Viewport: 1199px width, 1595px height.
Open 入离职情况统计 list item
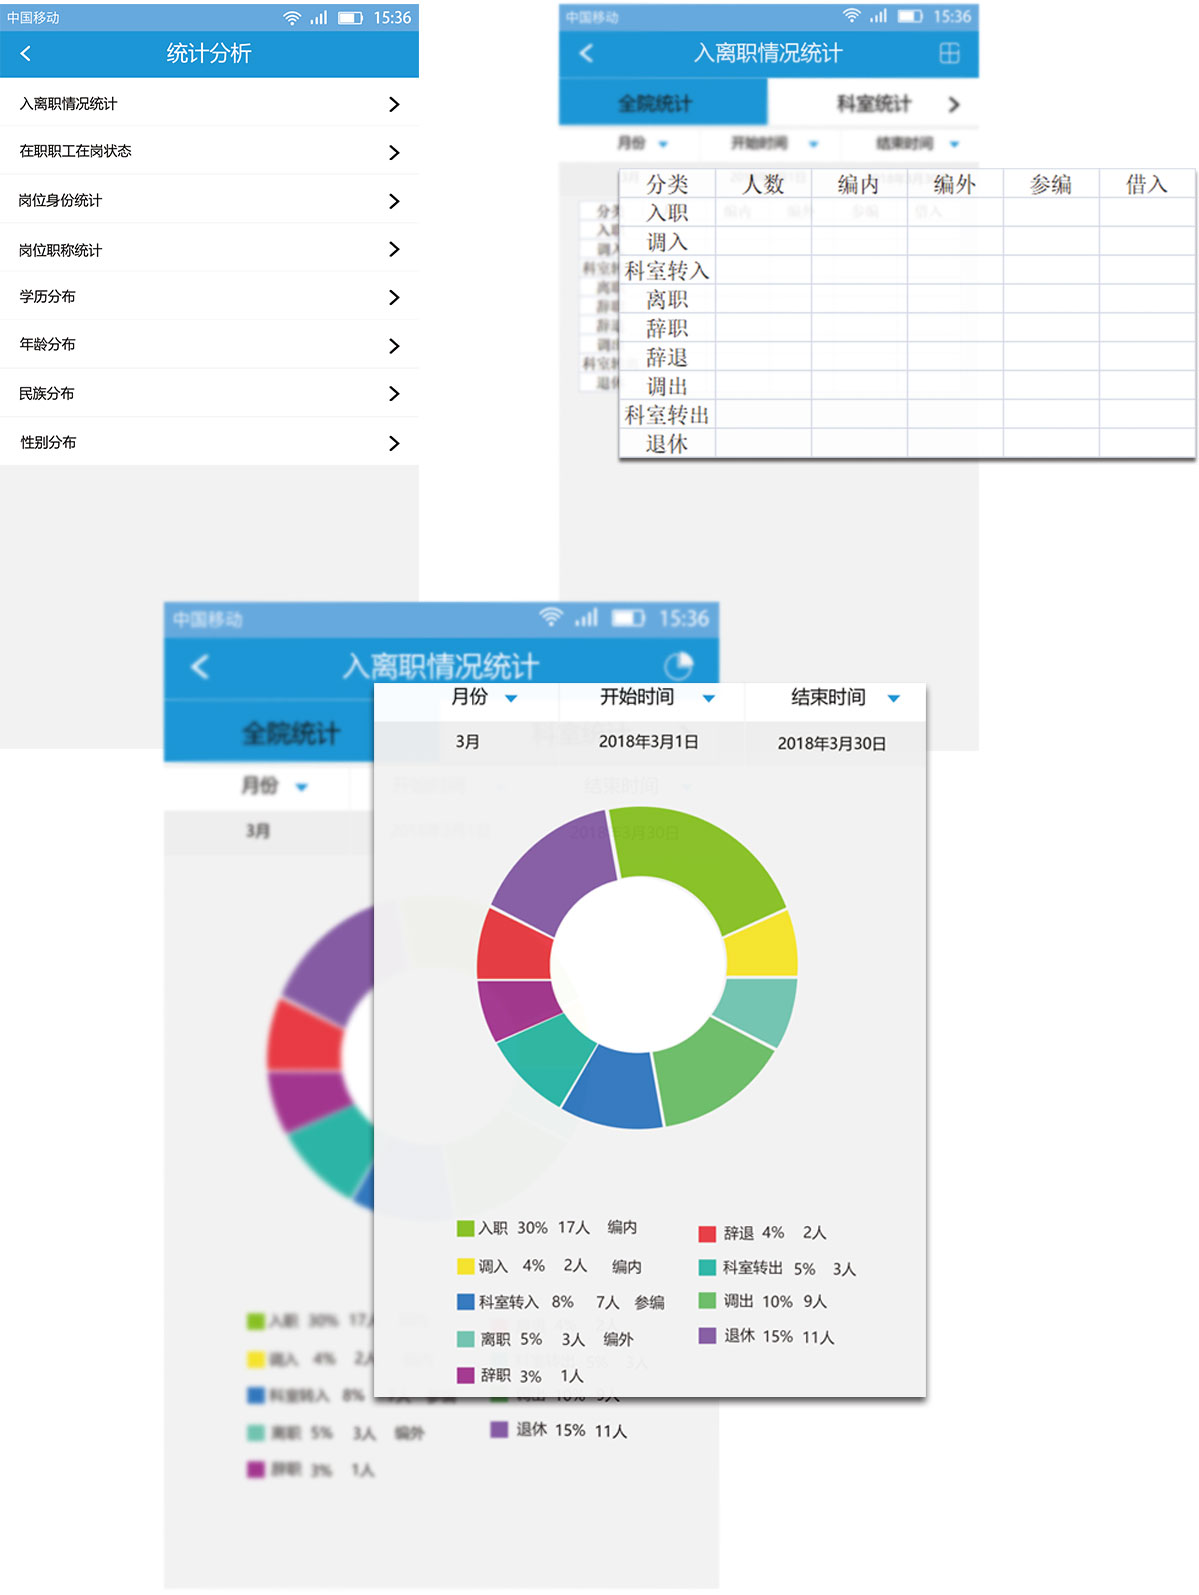click(x=209, y=104)
